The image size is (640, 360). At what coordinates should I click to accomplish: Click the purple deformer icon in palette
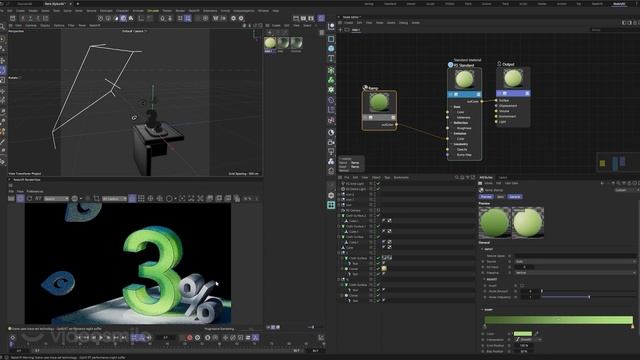click(331, 100)
